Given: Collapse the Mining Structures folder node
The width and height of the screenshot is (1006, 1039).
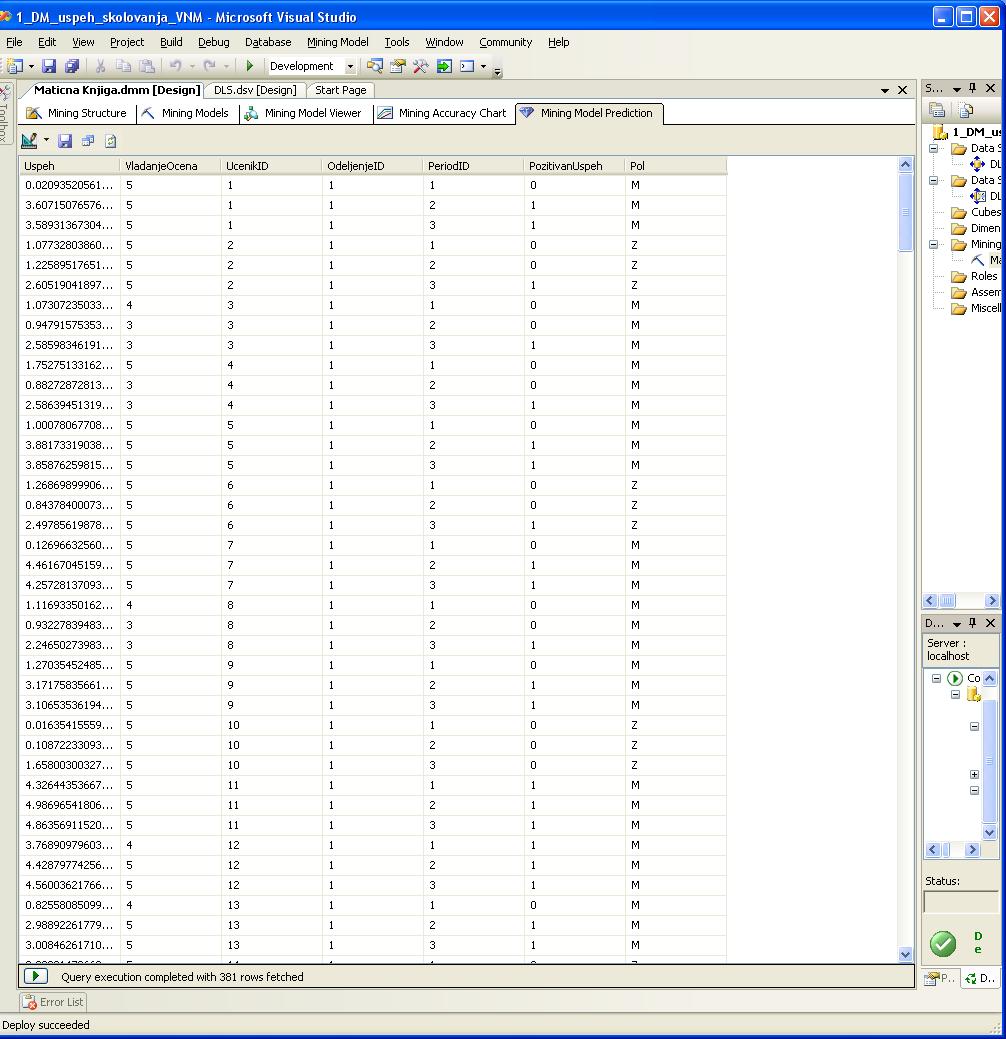Looking at the screenshot, I should pos(933,244).
